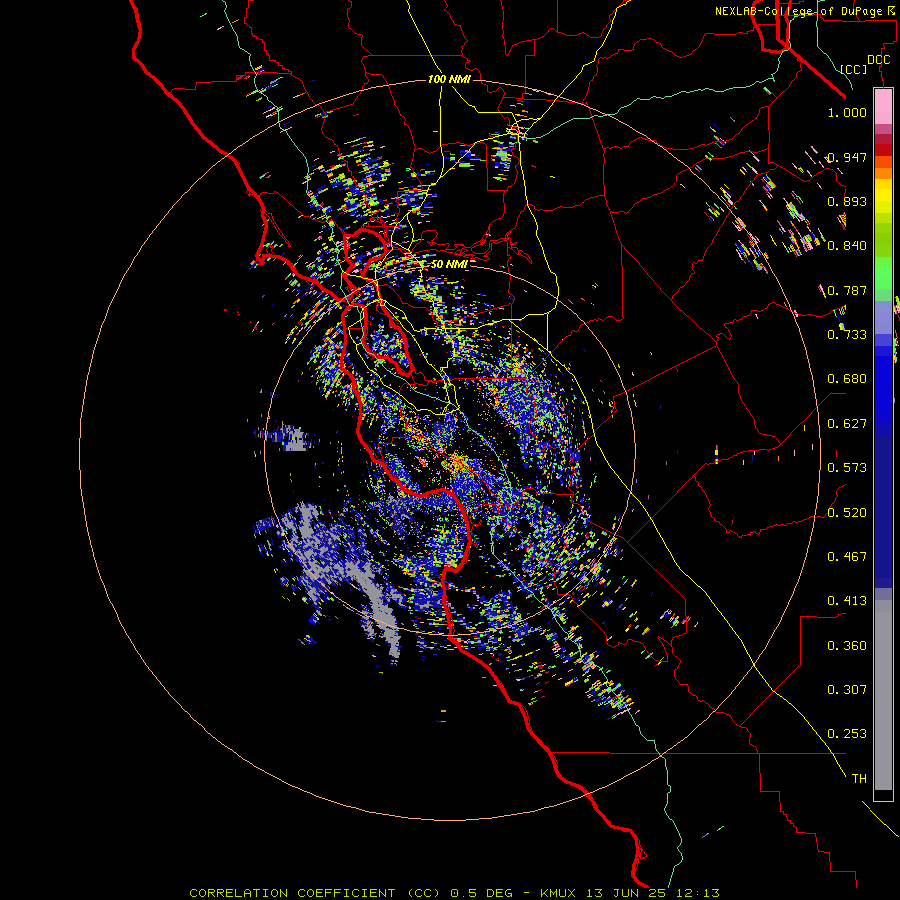Click the gray segment of the color bar
The height and width of the screenshot is (900, 900).
(883, 695)
